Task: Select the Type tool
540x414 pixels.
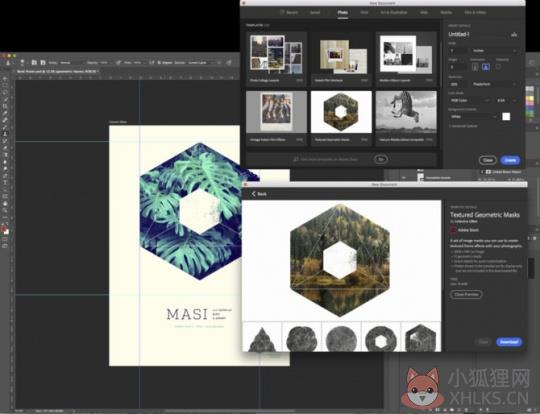Action: [5, 183]
